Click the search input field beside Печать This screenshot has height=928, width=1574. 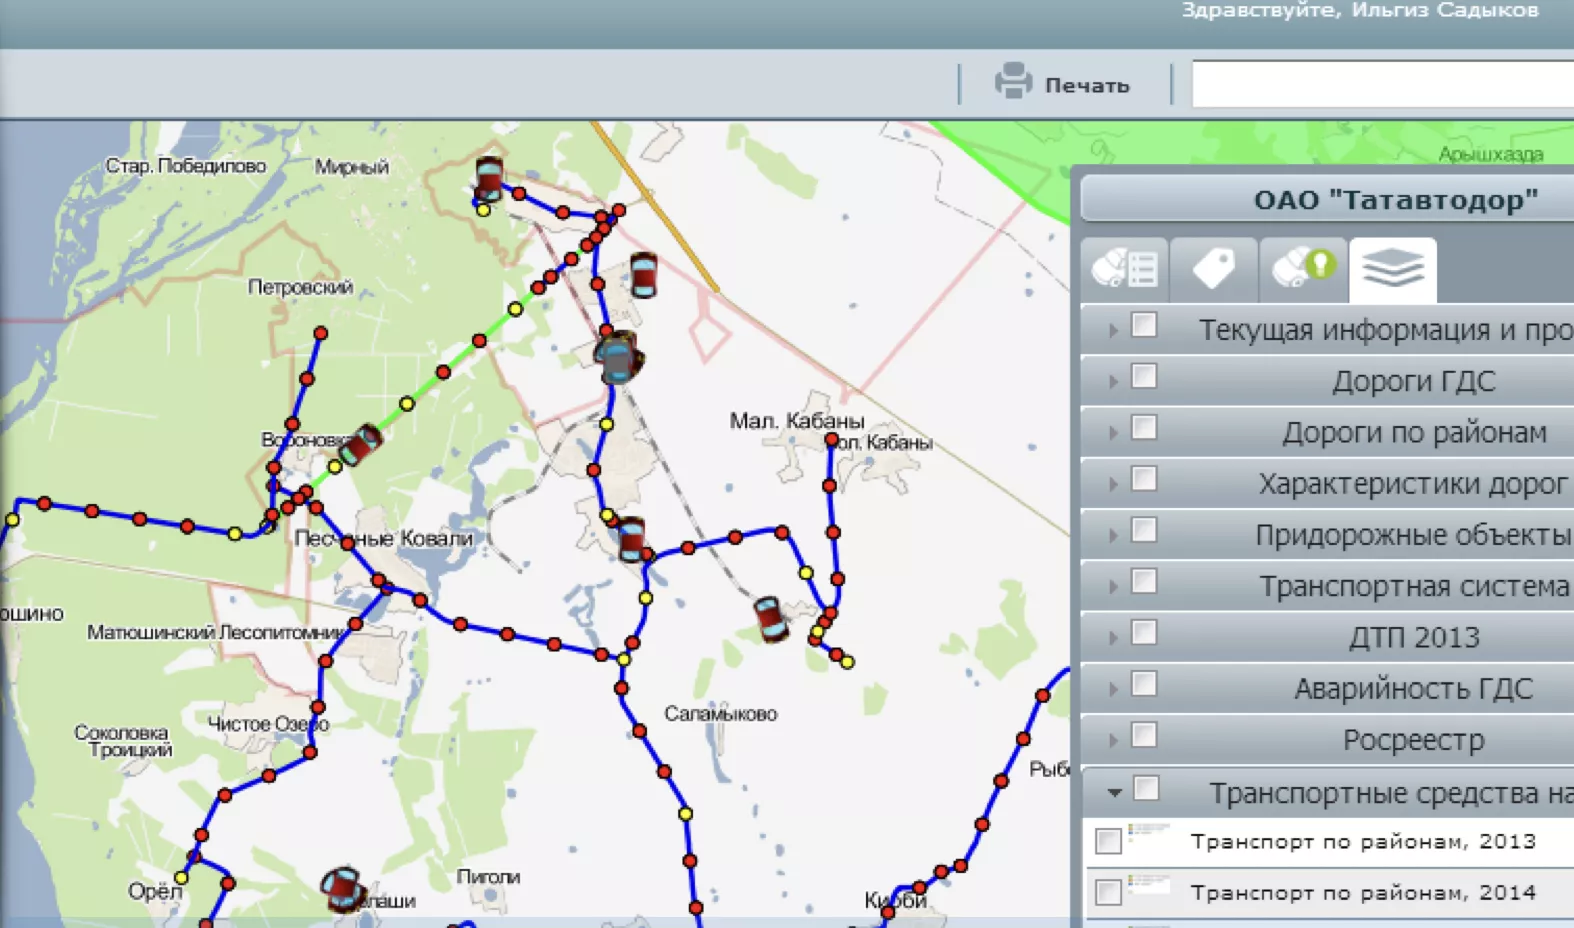click(x=1382, y=84)
